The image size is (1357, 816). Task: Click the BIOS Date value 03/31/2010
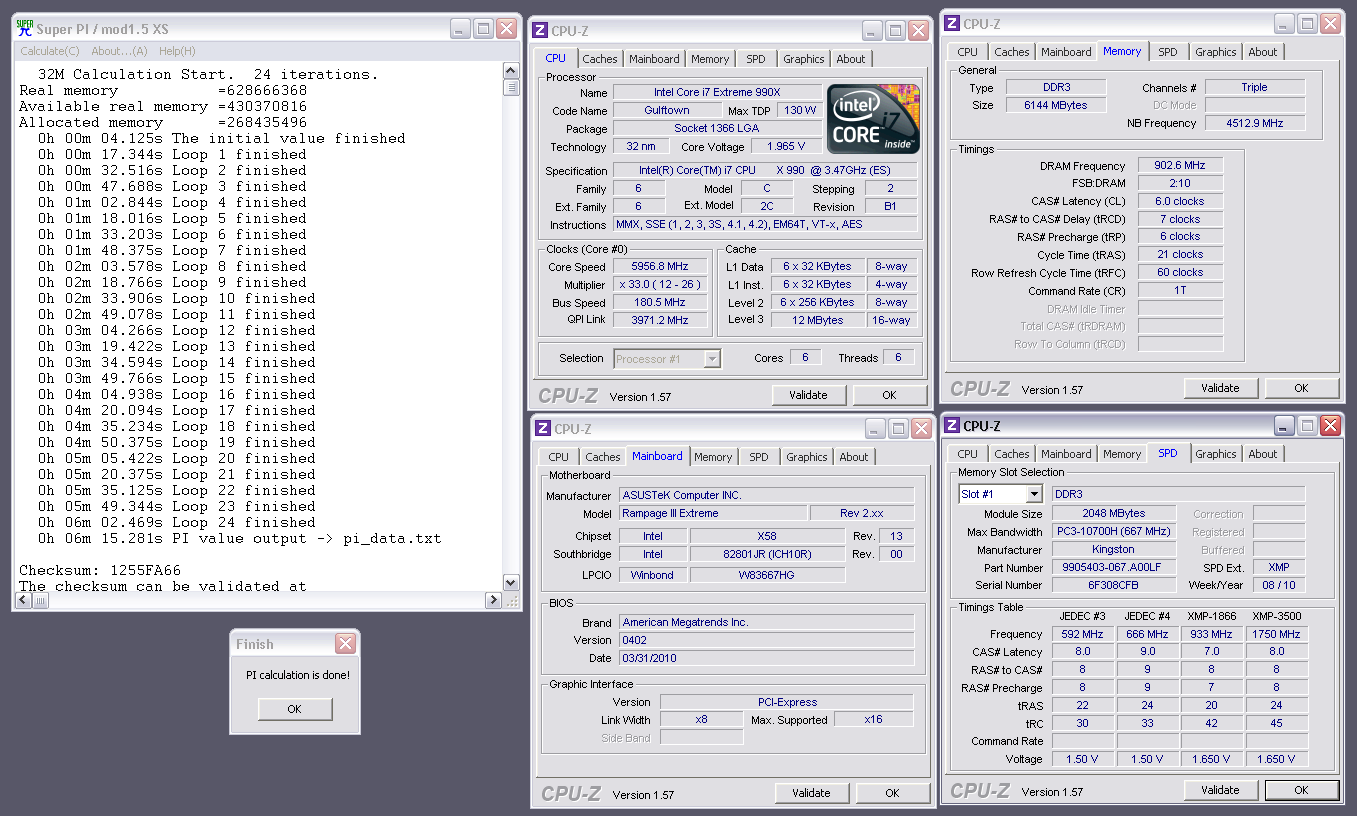point(766,658)
